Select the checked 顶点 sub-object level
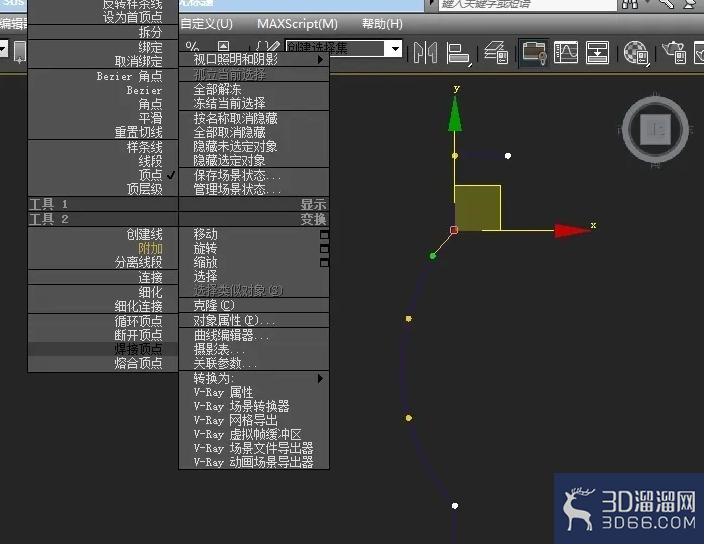Screen dimensions: 704x544 tap(103, 175)
